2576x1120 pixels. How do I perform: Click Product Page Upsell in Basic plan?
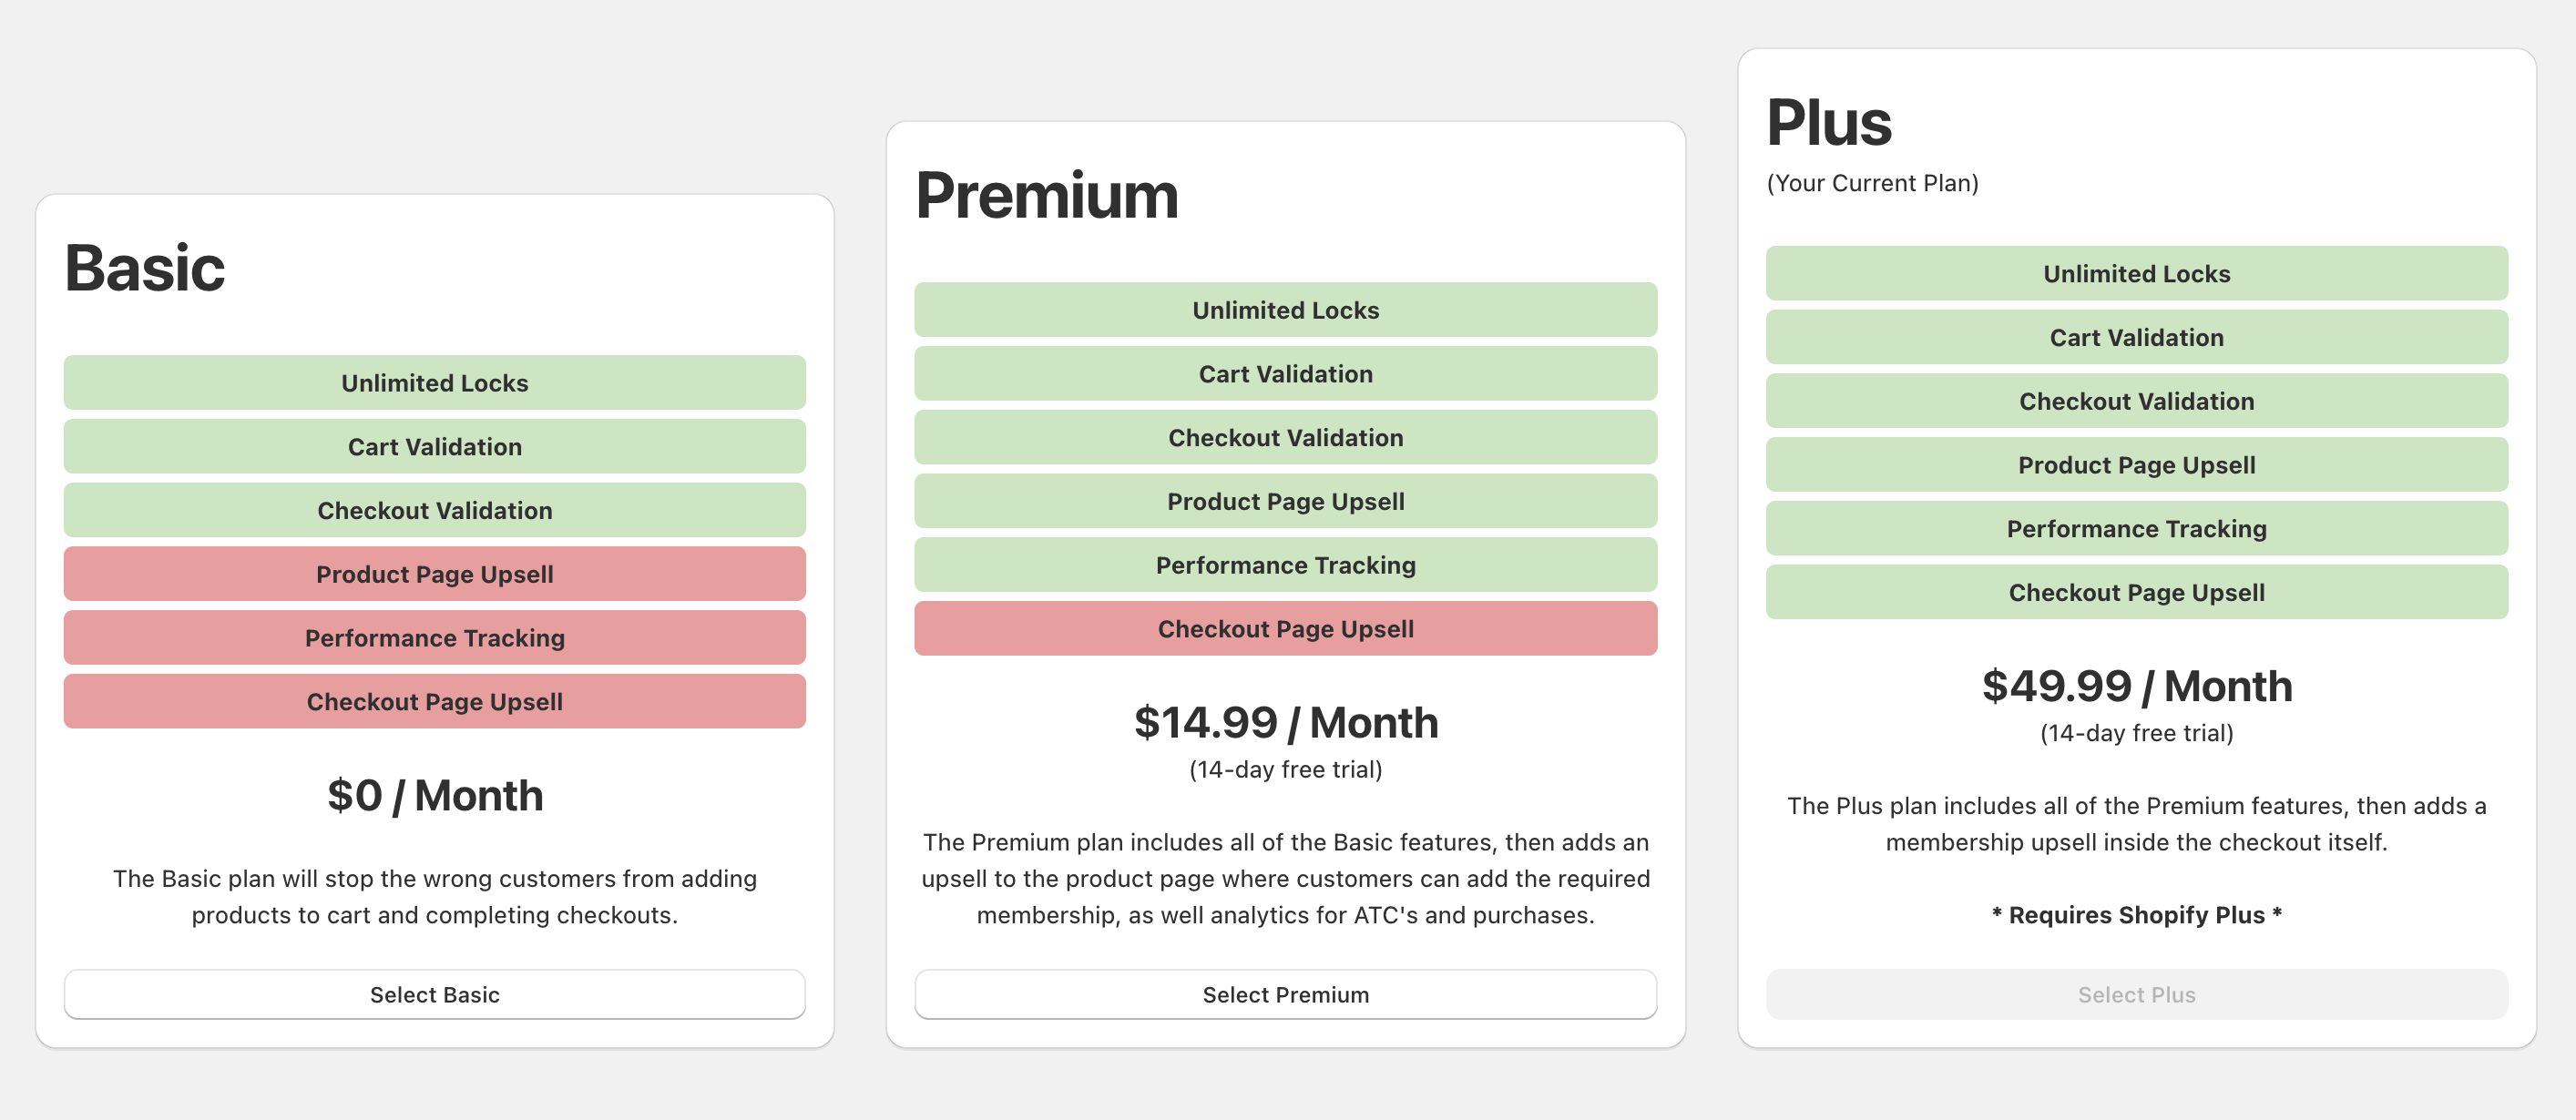[434, 574]
